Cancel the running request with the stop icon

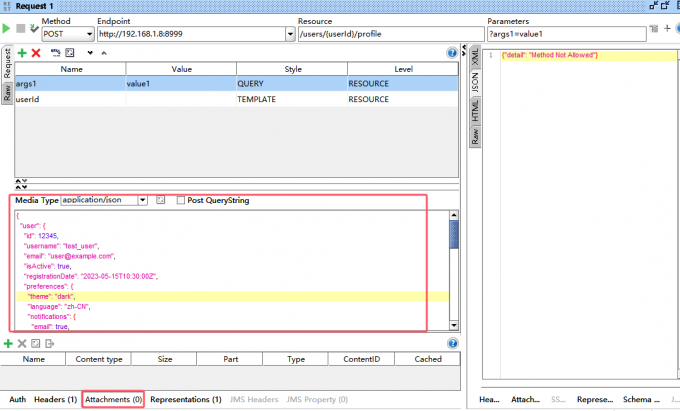click(x=20, y=28)
